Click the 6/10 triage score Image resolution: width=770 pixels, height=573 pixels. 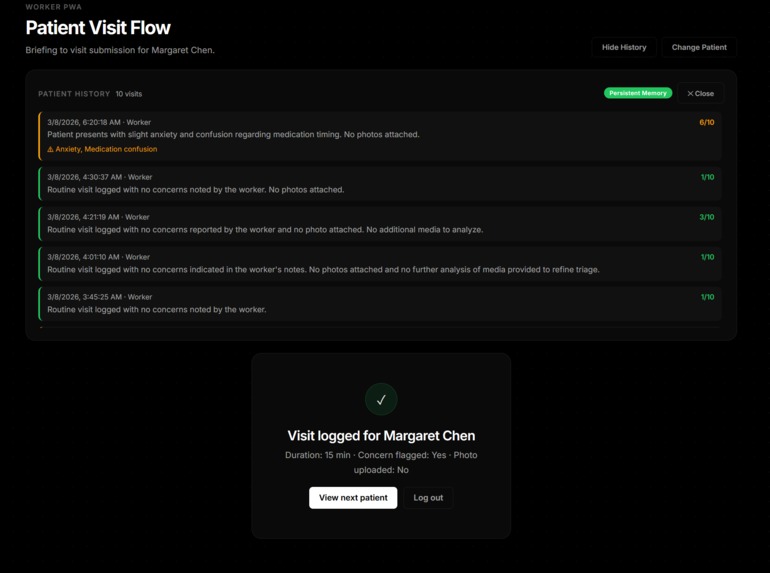pyautogui.click(x=707, y=122)
